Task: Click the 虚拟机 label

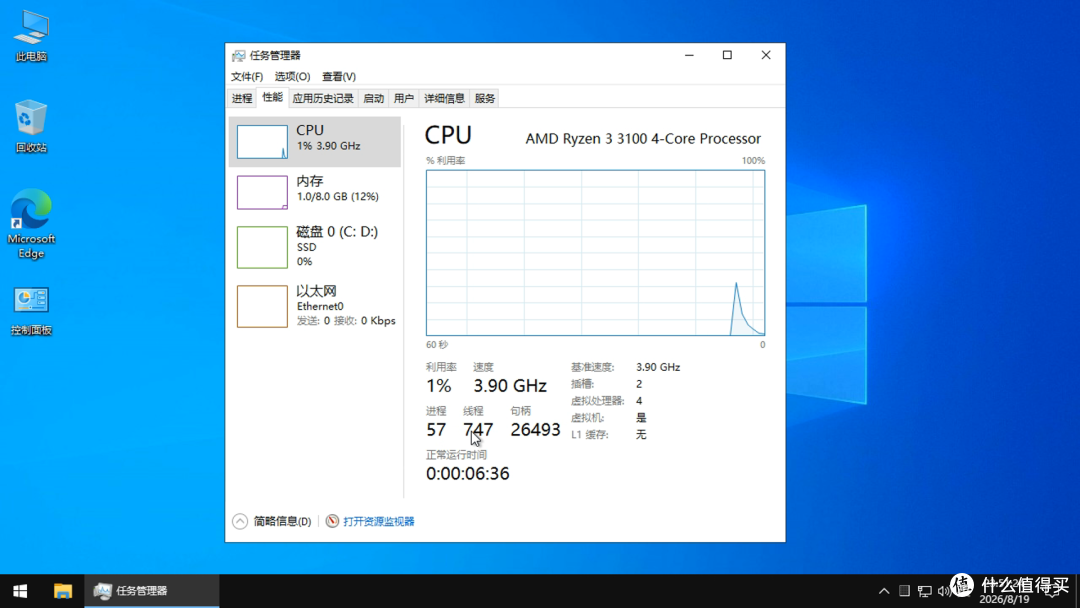Action: coord(588,418)
